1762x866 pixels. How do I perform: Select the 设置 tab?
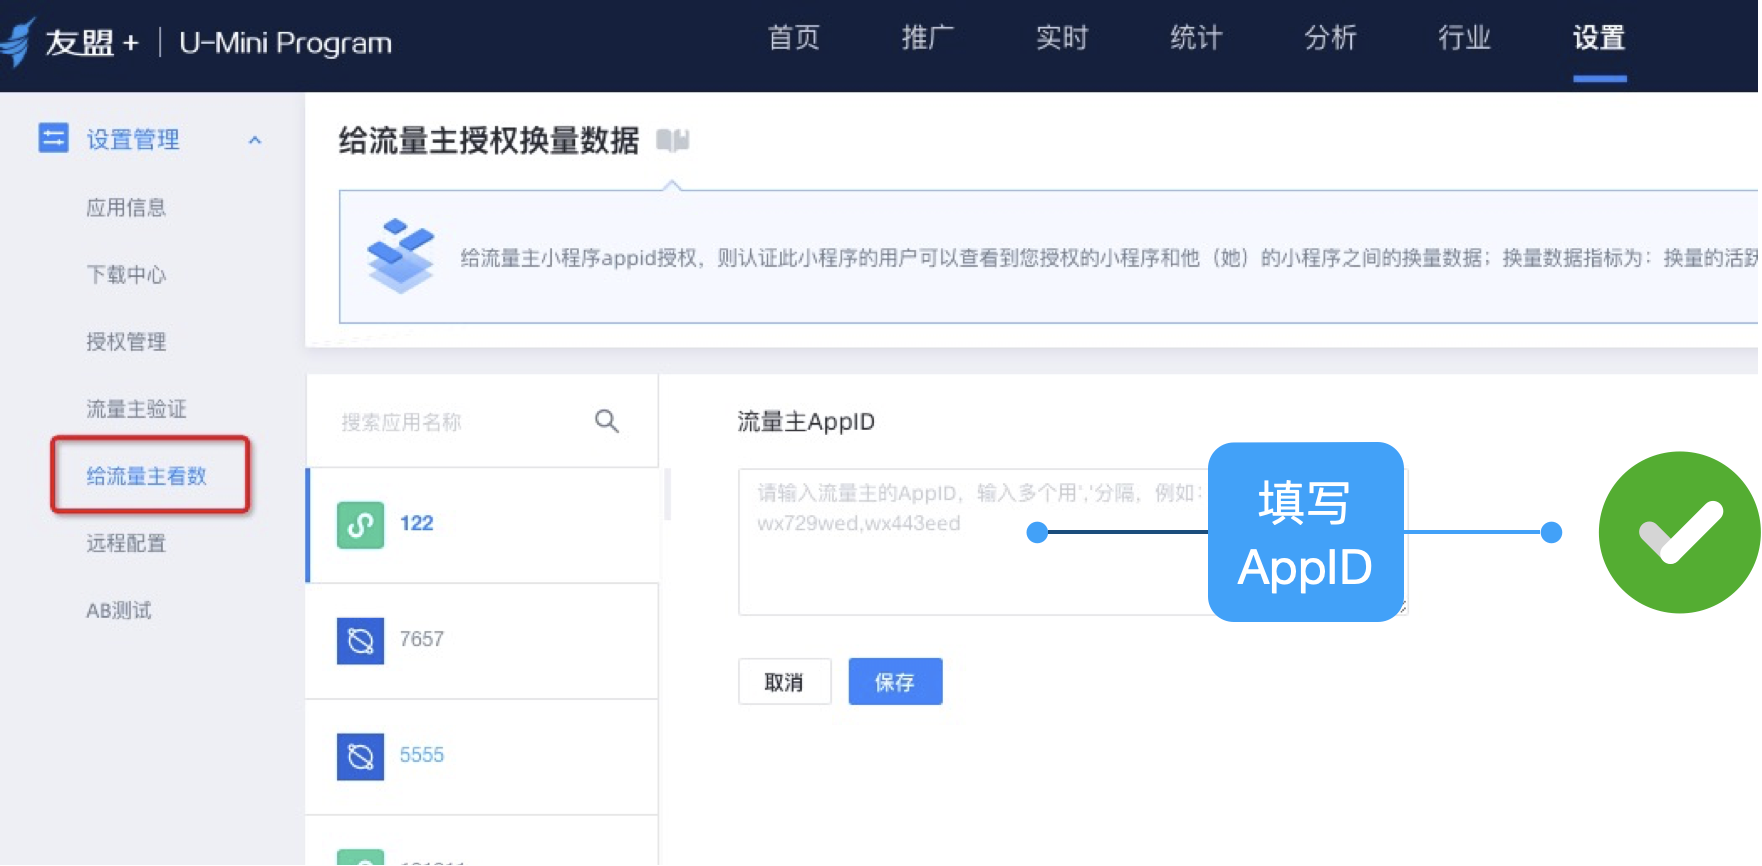1599,38
